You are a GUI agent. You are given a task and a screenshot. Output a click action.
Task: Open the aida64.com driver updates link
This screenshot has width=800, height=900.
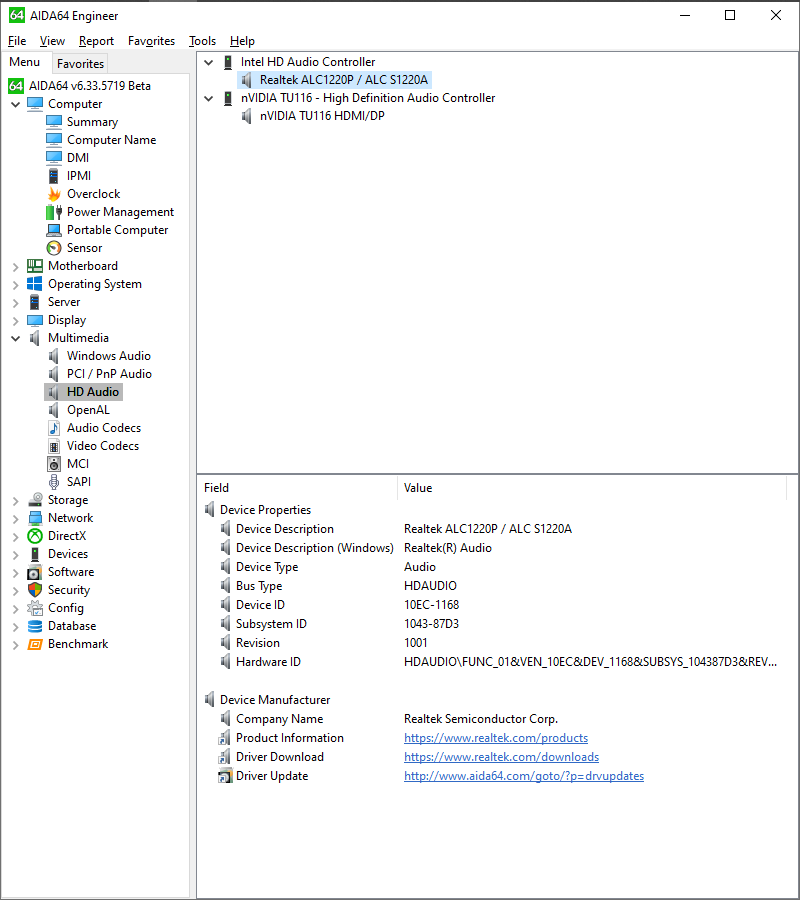(523, 775)
